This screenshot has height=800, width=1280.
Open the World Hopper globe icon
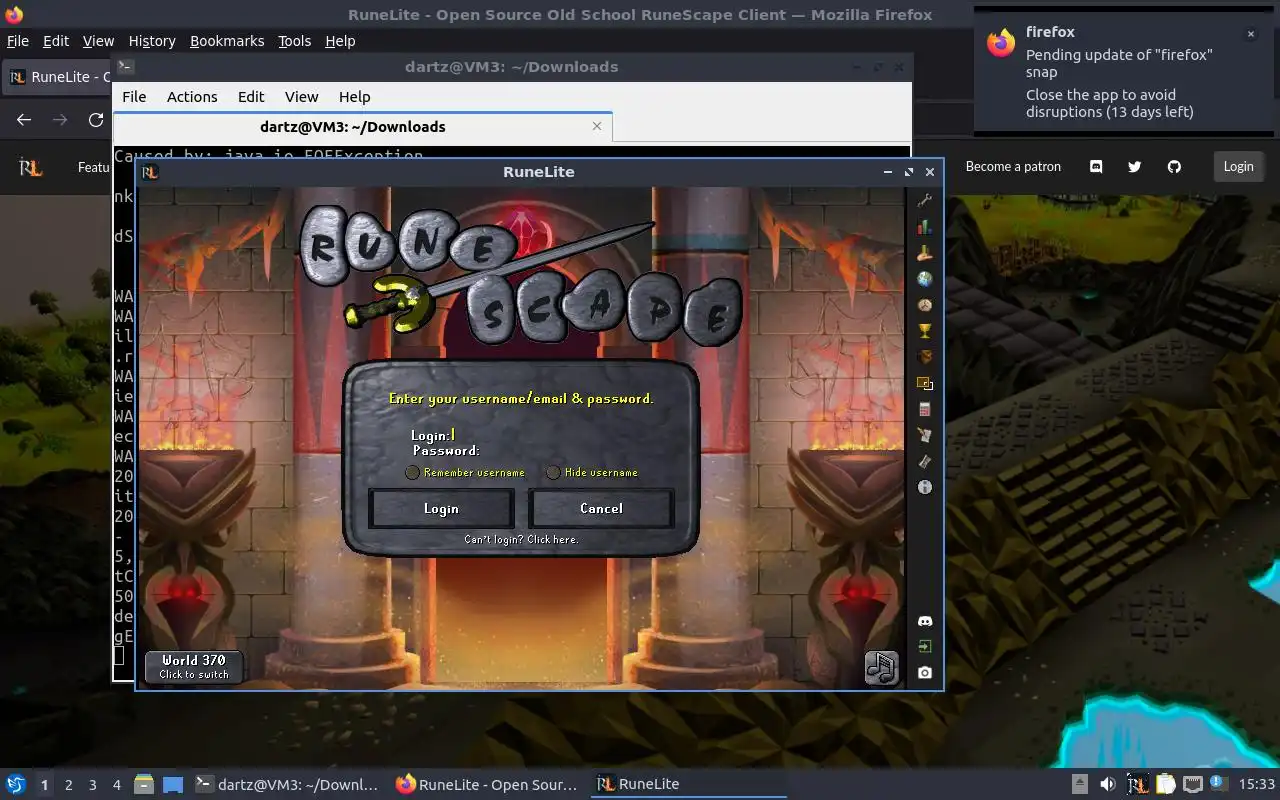pos(925,279)
